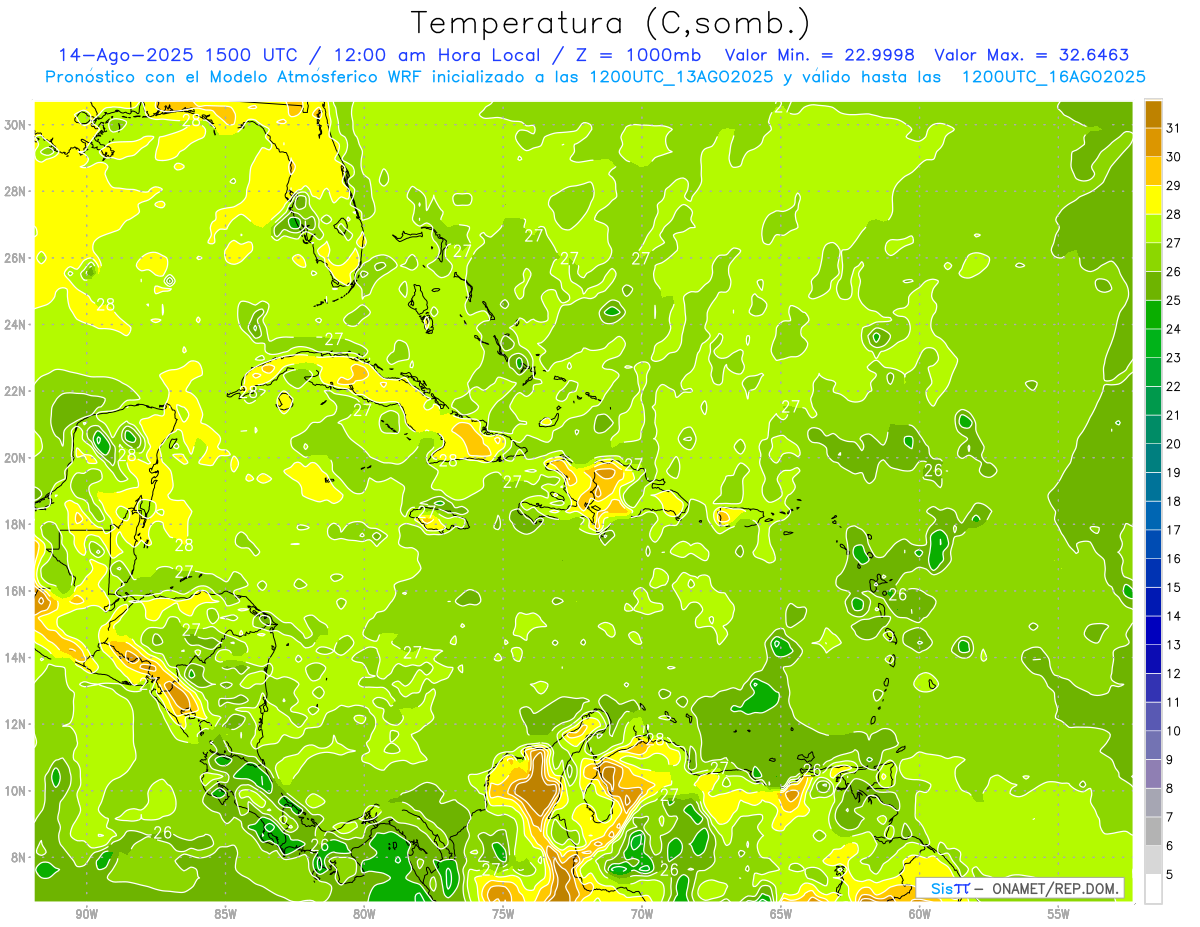1200x927 pixels.
Task: Click the "8" label on the color scale
Action: 1171,788
